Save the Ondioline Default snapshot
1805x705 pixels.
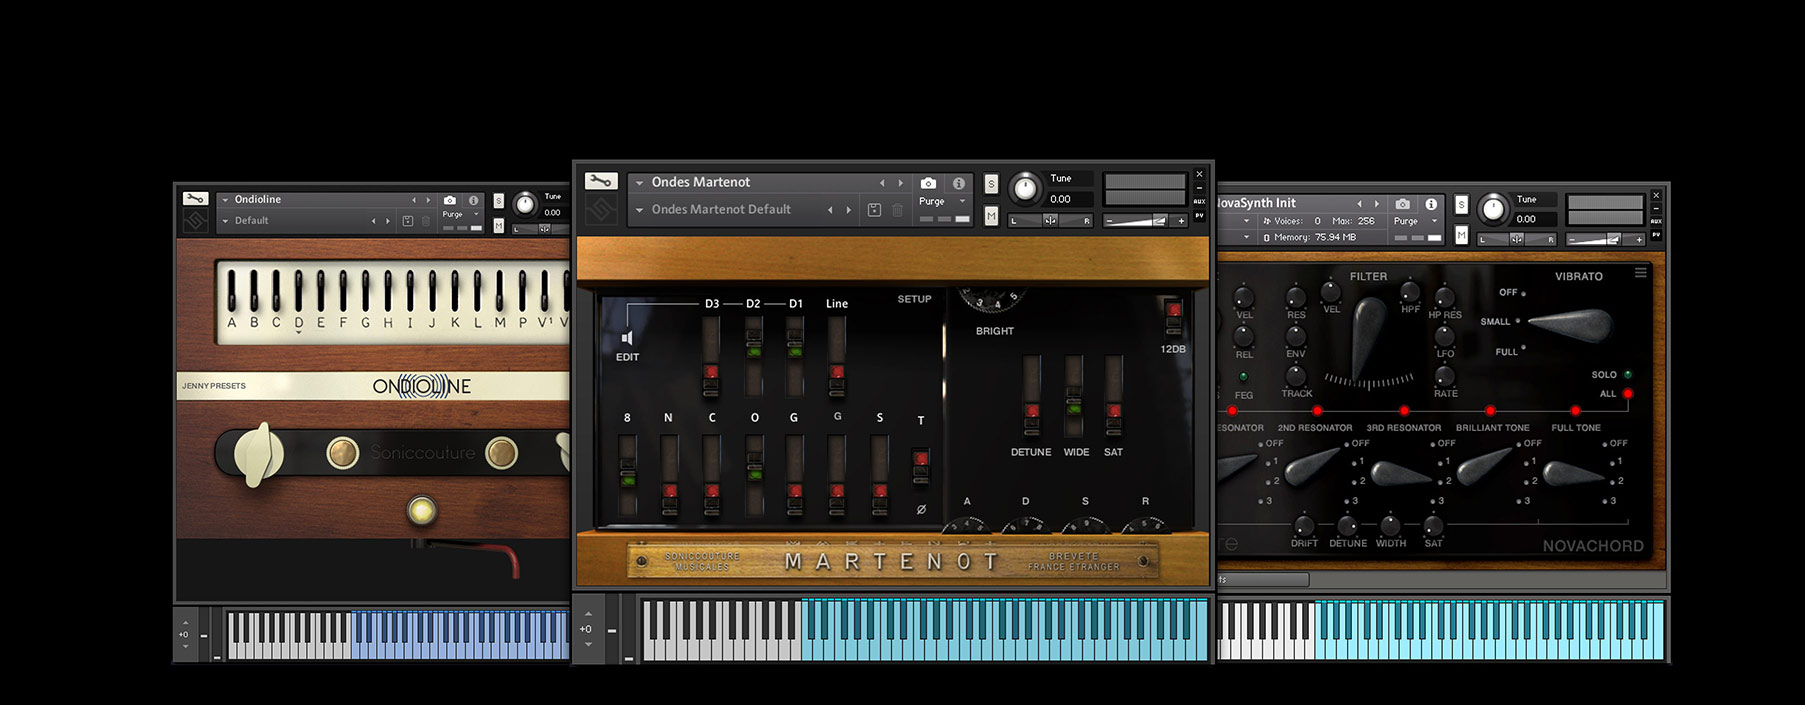coord(408,221)
